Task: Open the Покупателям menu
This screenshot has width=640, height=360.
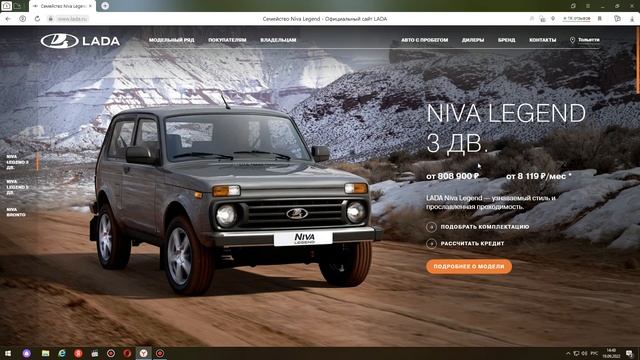Action: (227, 40)
